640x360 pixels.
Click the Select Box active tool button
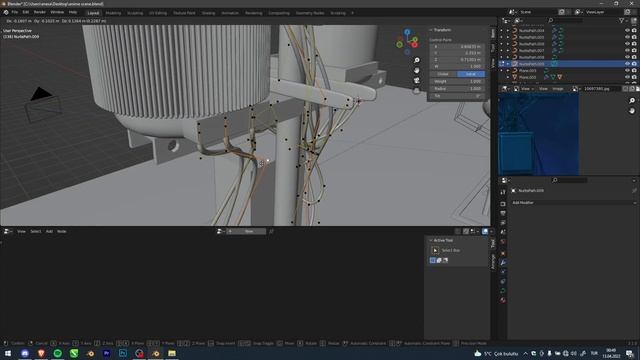[x=435, y=250]
